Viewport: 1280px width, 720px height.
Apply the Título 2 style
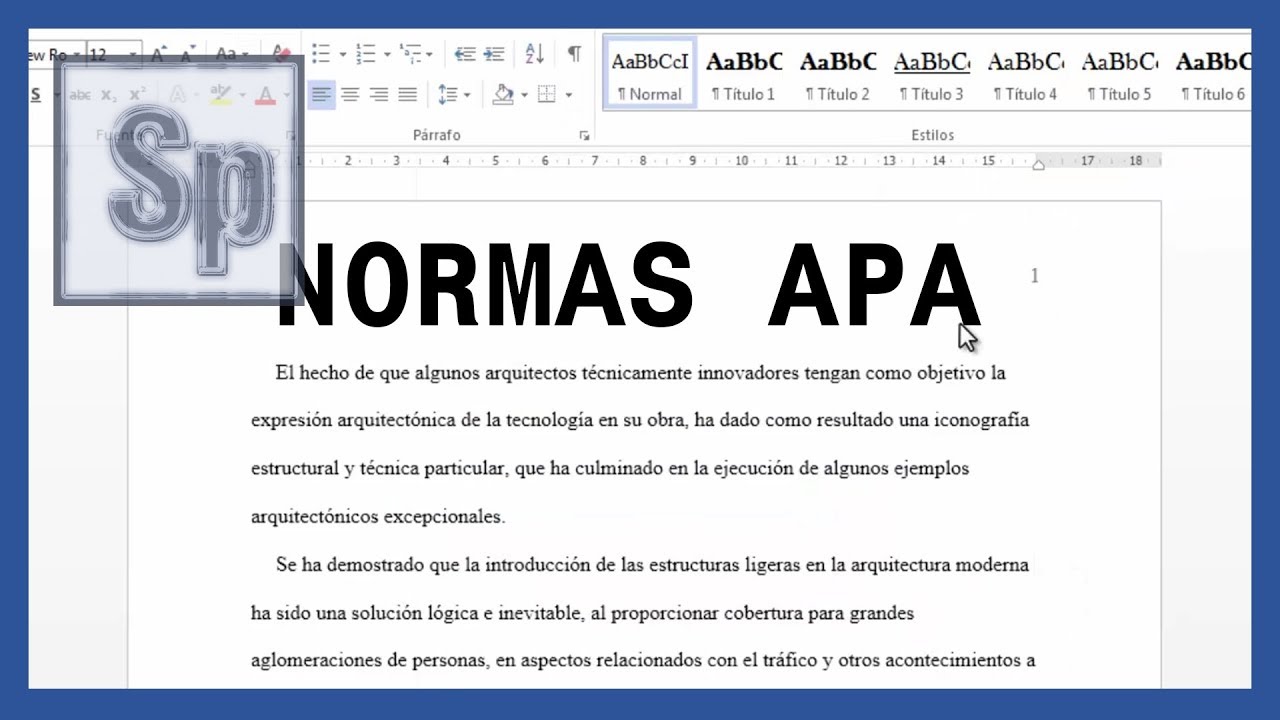tap(838, 76)
